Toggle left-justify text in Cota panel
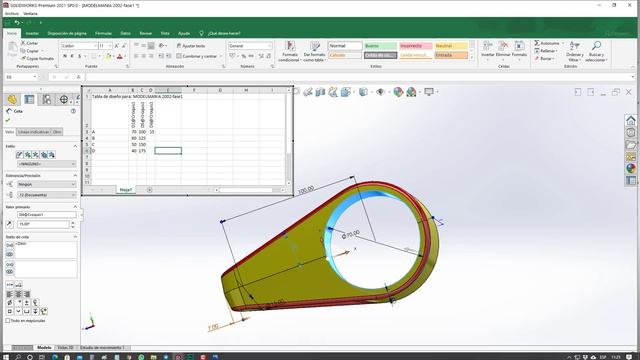Screen dimensions: 640x360 [10, 294]
